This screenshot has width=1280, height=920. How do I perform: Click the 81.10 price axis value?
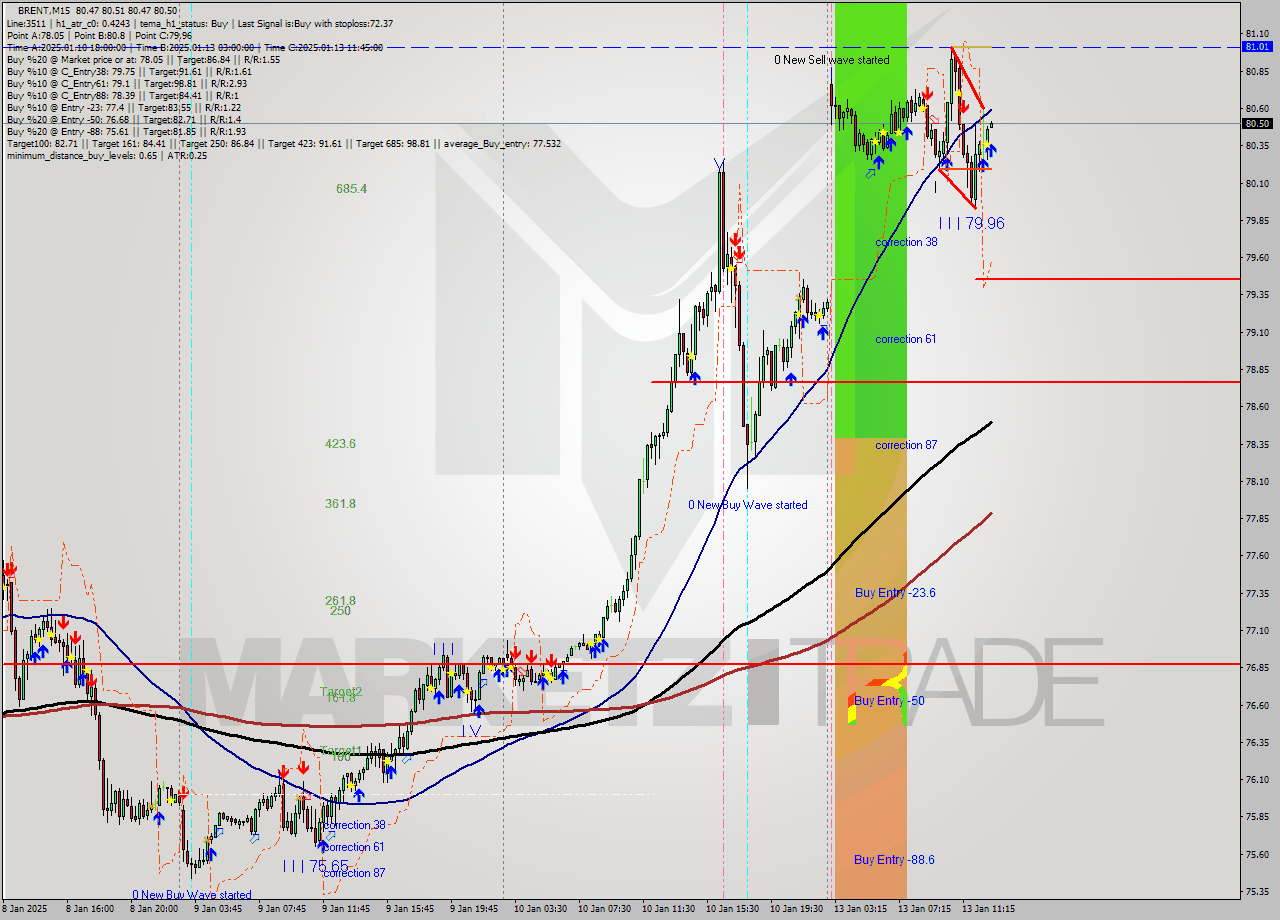pos(1257,34)
